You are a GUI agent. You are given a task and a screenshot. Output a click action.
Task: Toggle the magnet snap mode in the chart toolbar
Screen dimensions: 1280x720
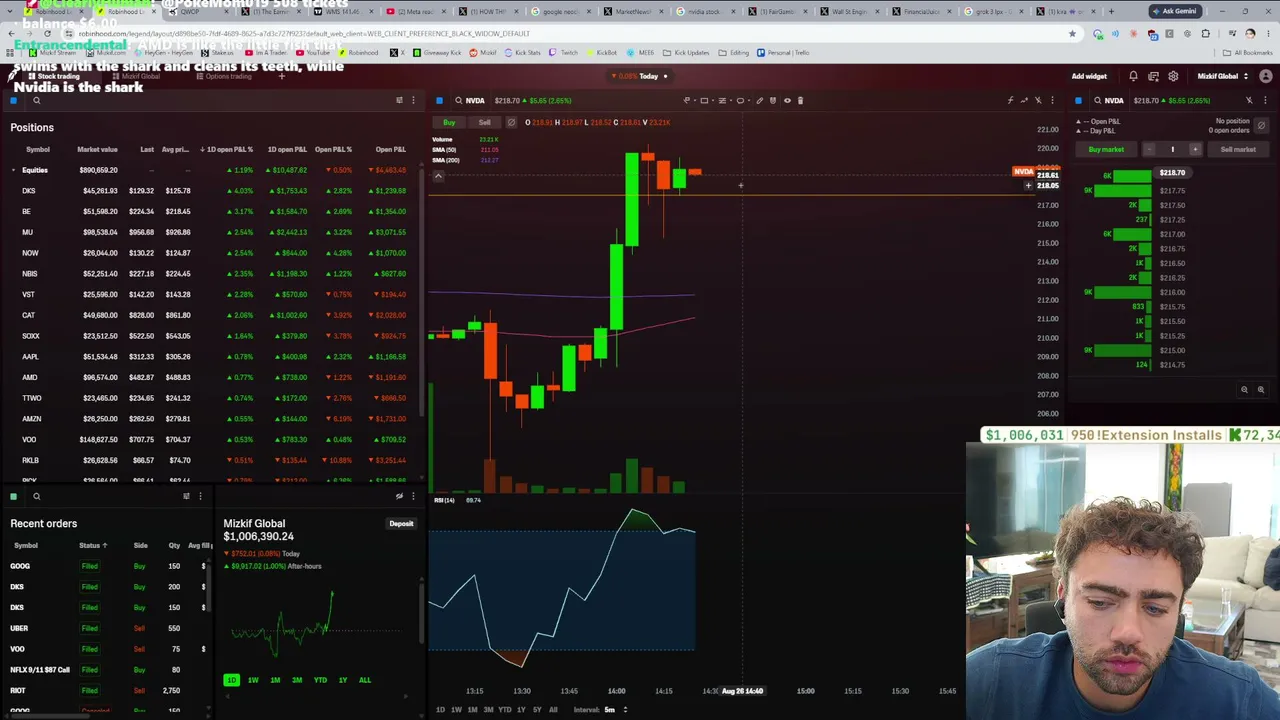click(x=773, y=100)
